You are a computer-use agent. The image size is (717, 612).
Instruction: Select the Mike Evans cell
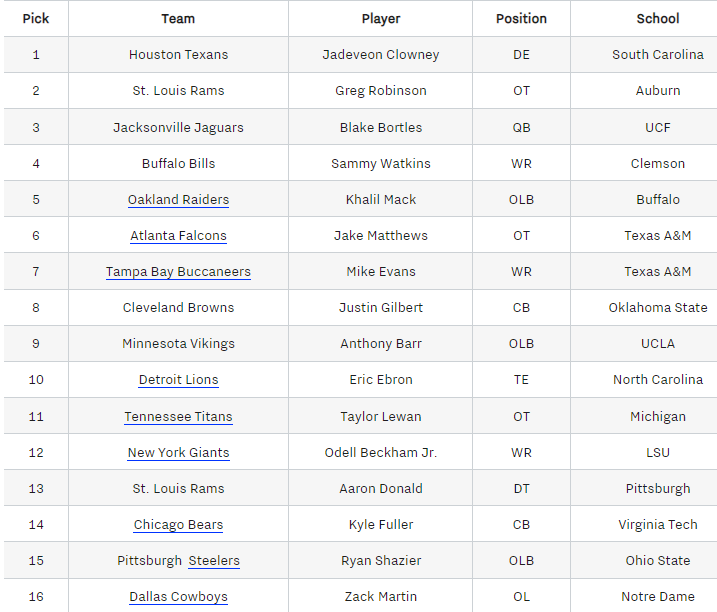coord(380,272)
